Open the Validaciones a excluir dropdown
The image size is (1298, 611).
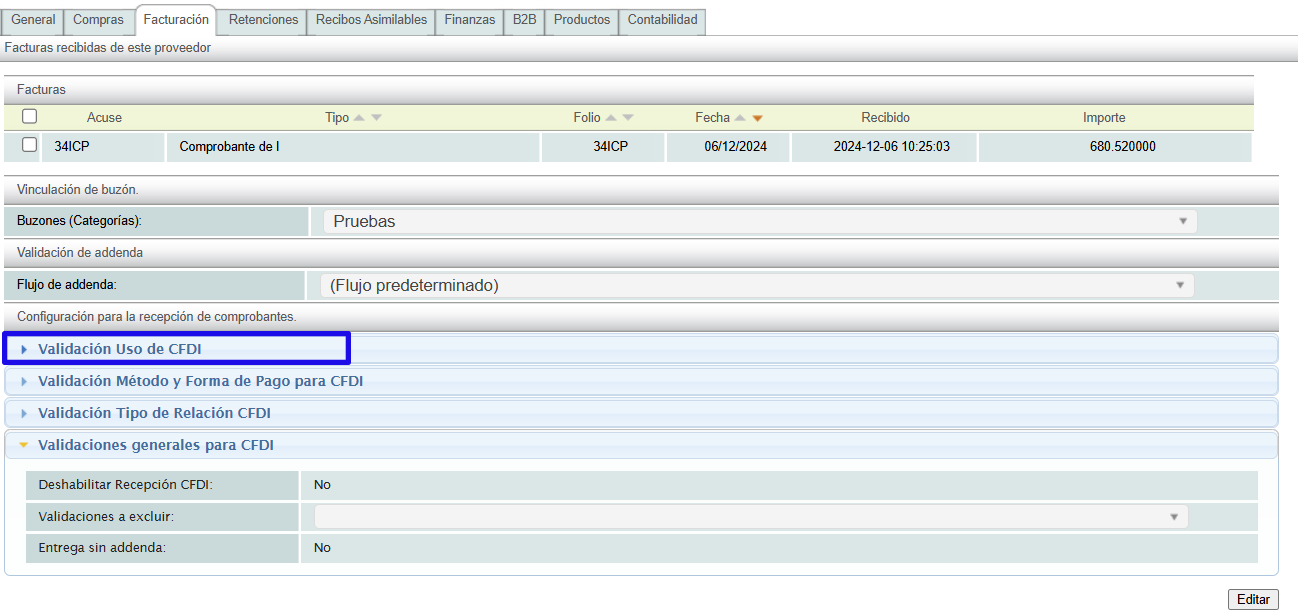click(751, 516)
